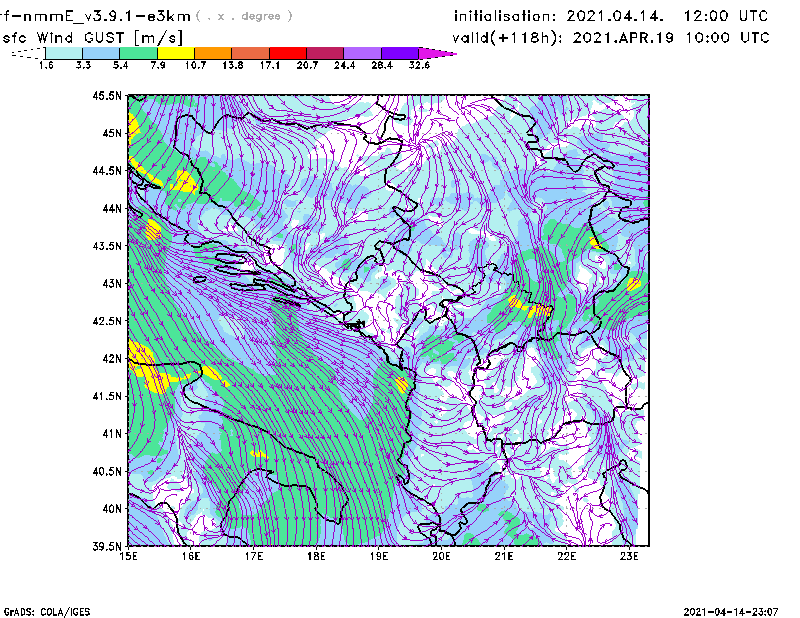Select the green 5.4–7.9 legend swatch
800x618 pixels.
click(x=138, y=53)
